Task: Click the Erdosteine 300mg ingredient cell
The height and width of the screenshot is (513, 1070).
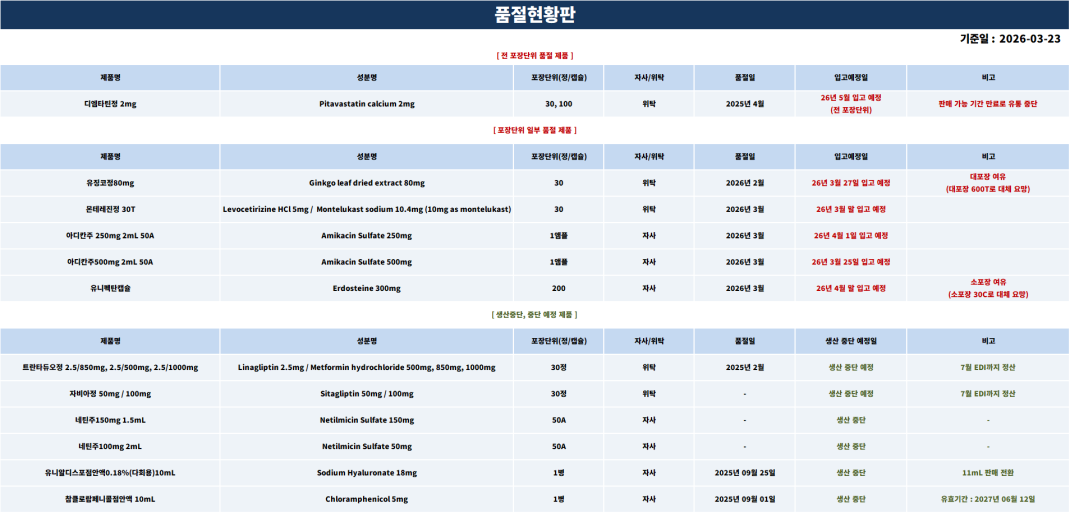Action: pos(367,288)
